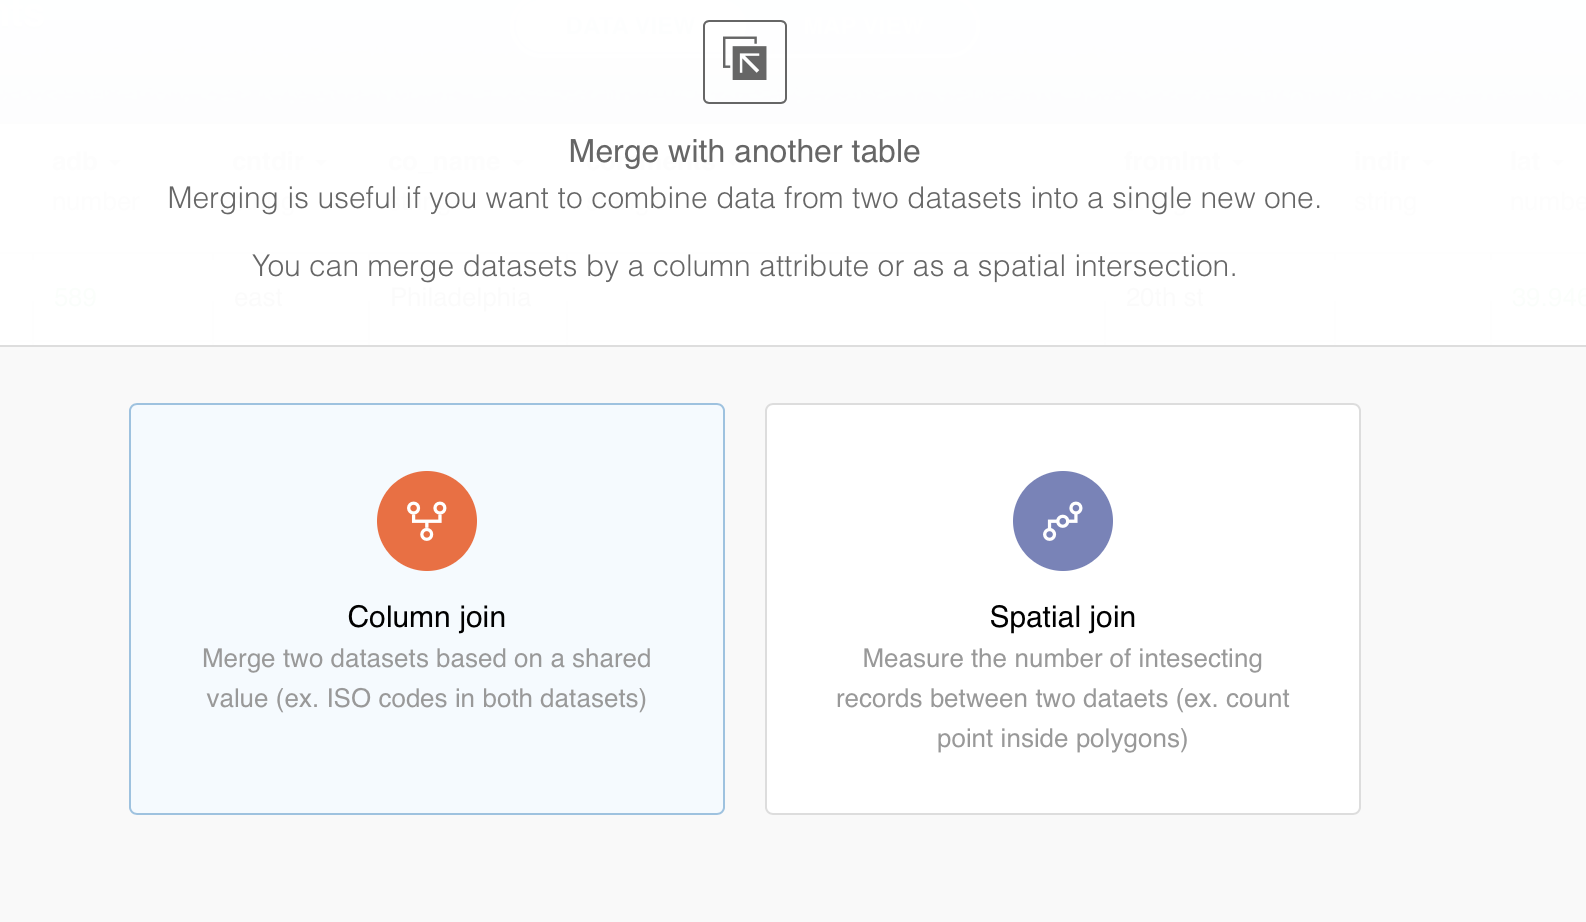The image size is (1586, 922).
Task: Click the faded '20th st' table cell
Action: [1164, 298]
